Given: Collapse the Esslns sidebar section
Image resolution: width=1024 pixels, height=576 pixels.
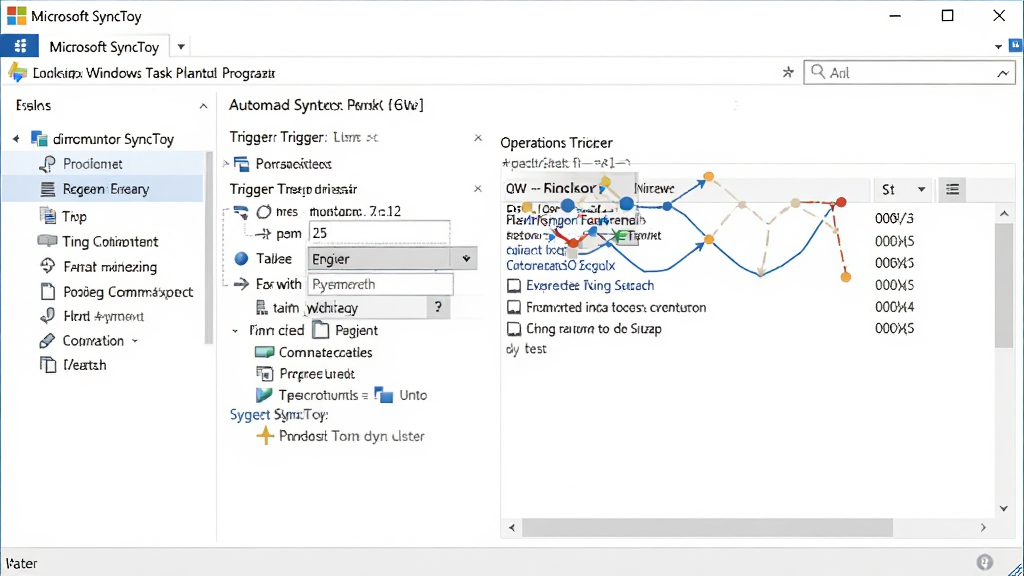Looking at the screenshot, I should click(204, 106).
